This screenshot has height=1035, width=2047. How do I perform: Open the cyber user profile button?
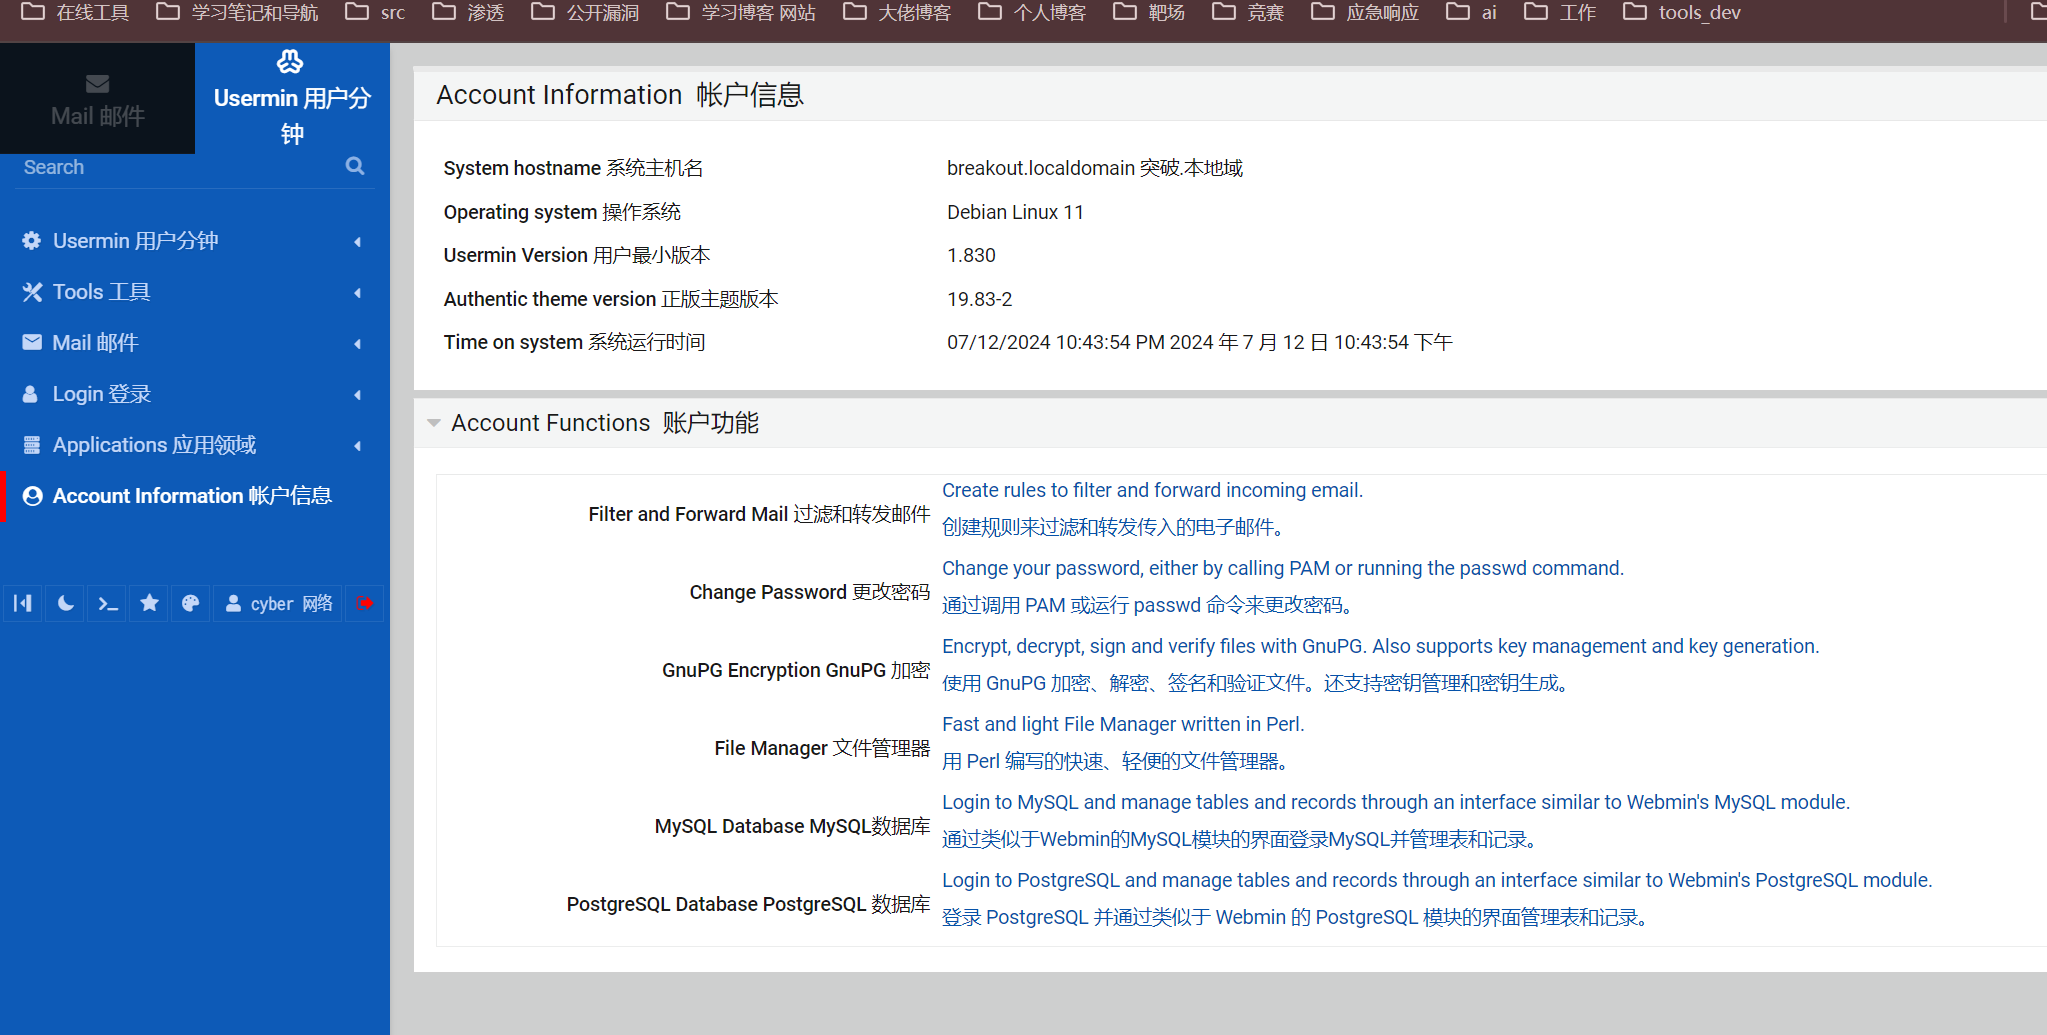click(278, 603)
